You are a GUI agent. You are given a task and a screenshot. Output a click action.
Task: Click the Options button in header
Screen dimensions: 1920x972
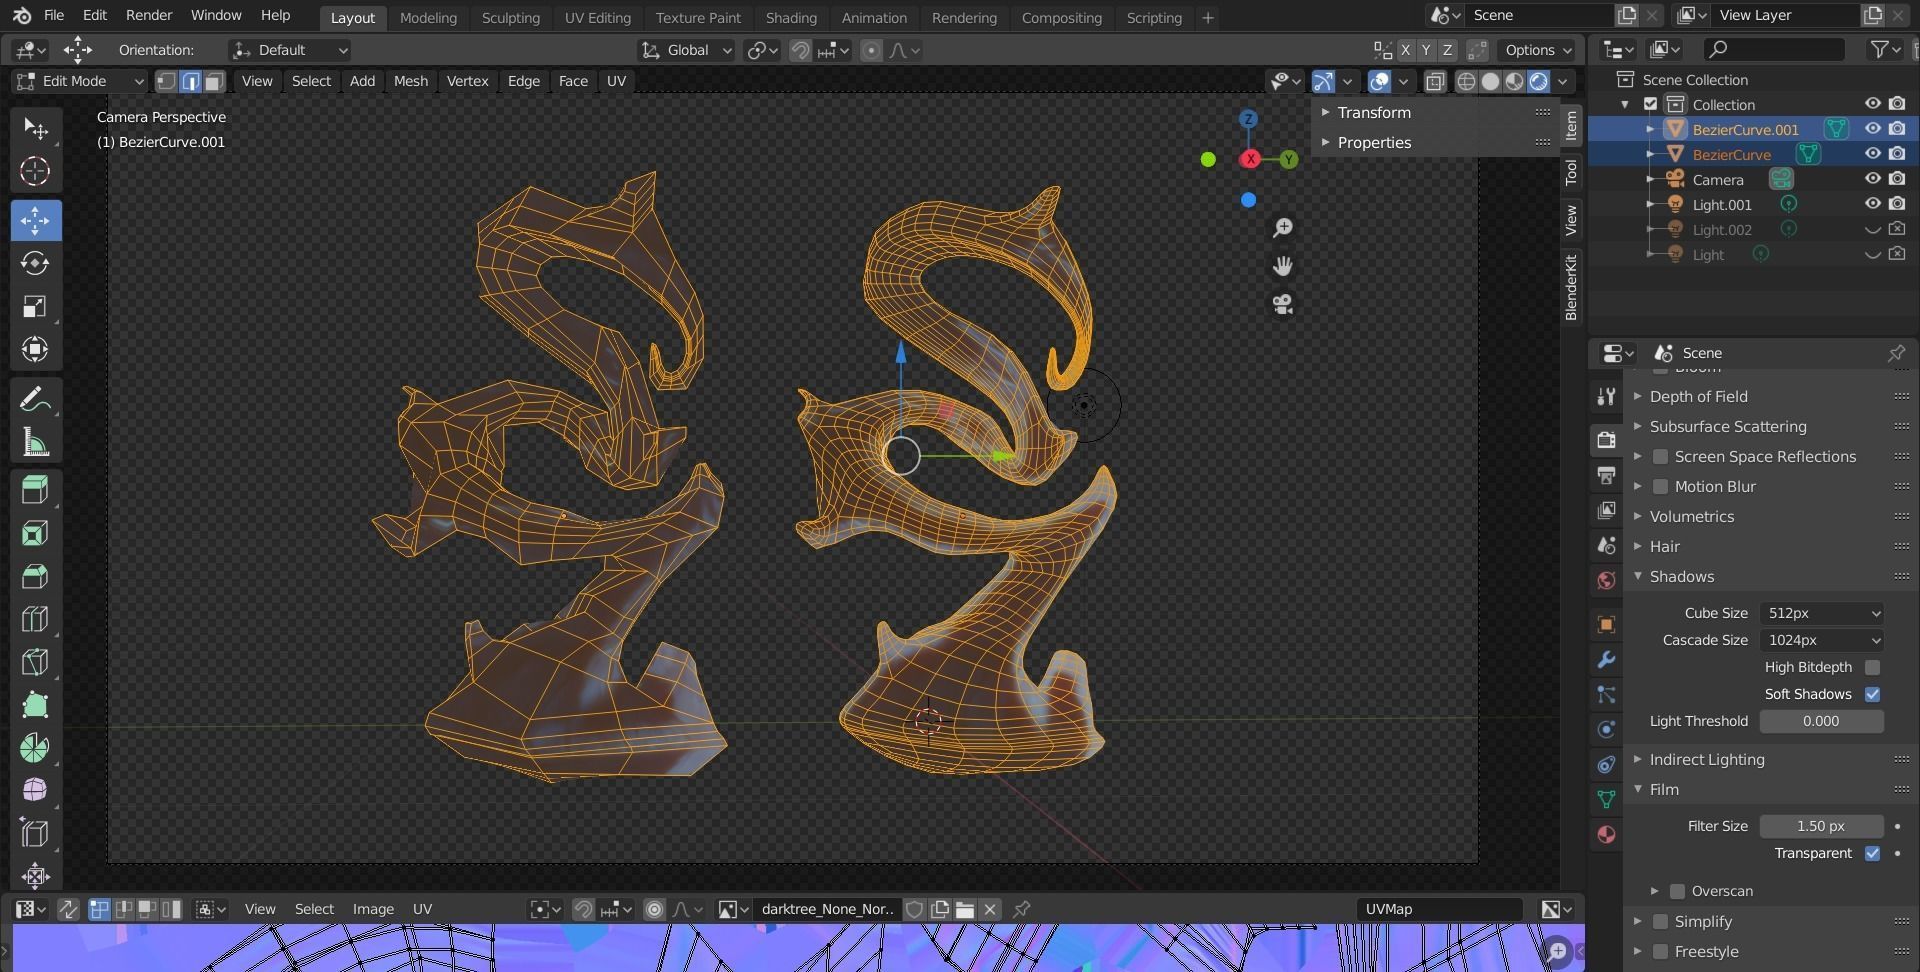click(x=1538, y=50)
